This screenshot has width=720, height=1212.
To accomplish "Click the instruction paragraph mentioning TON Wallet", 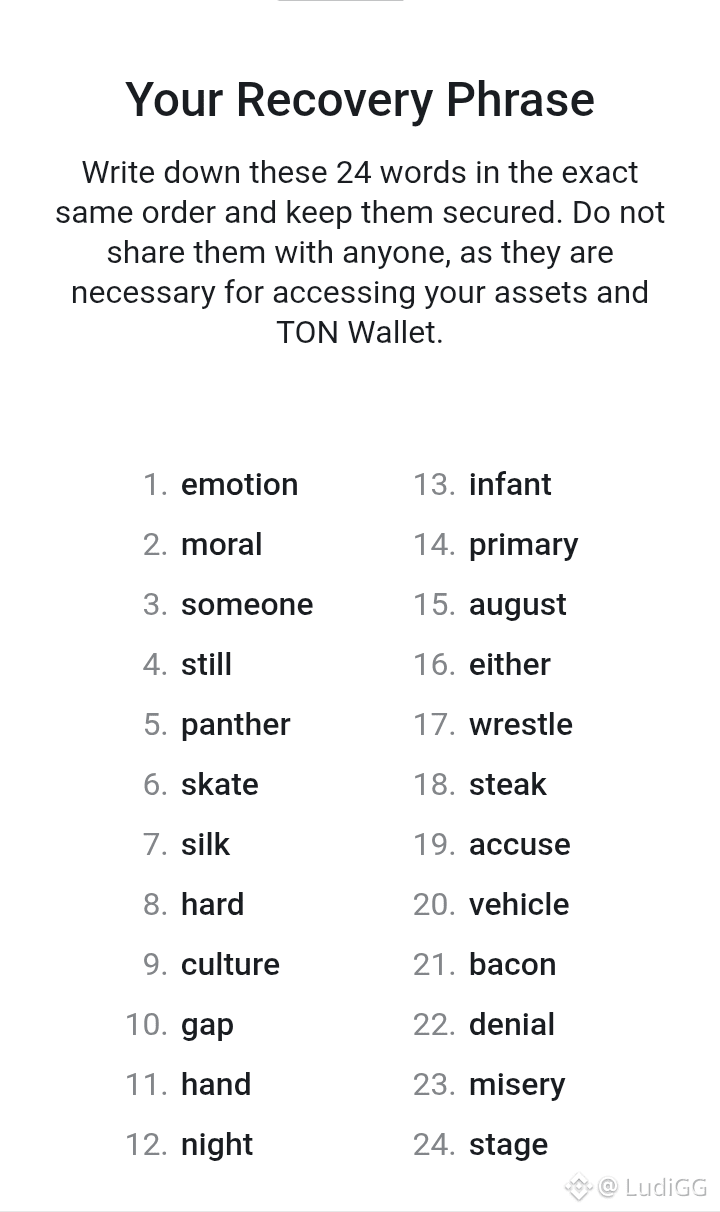I will 360,252.
